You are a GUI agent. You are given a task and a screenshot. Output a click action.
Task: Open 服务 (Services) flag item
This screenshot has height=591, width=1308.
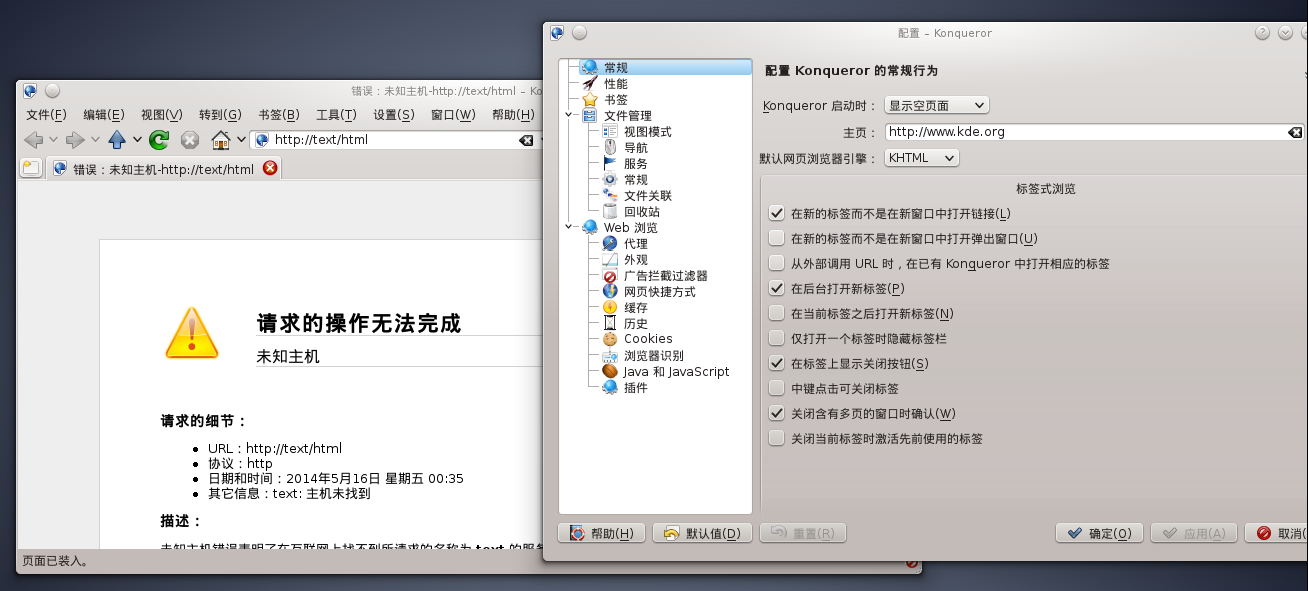pyautogui.click(x=635, y=164)
